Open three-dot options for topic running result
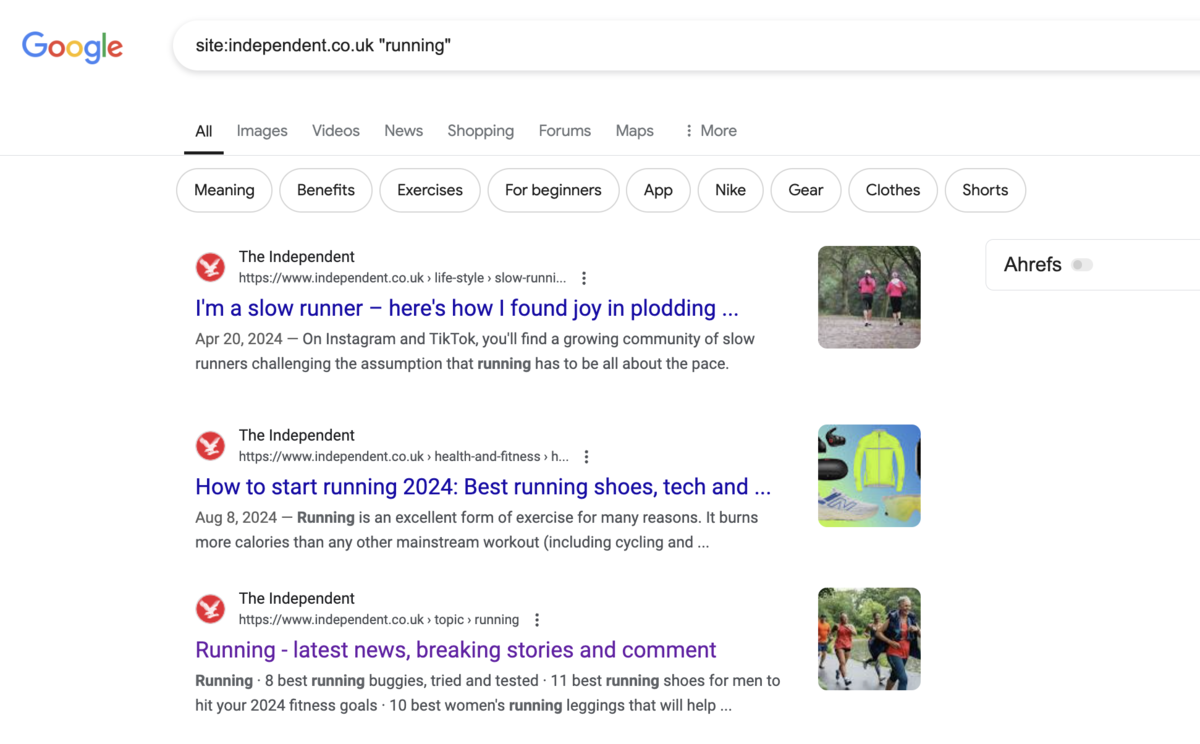 (x=537, y=620)
